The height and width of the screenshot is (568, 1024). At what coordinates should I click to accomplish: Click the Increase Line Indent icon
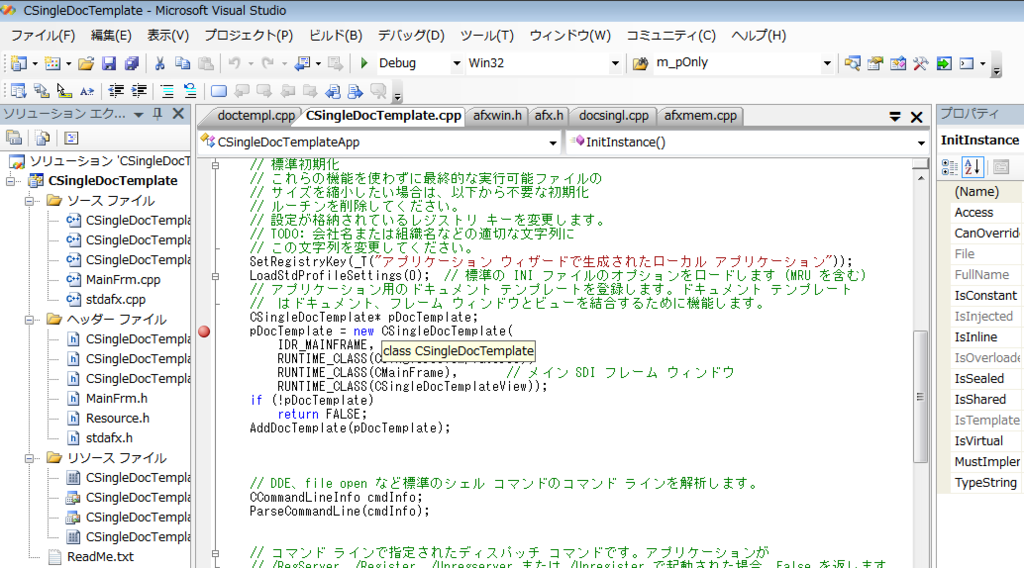click(139, 91)
